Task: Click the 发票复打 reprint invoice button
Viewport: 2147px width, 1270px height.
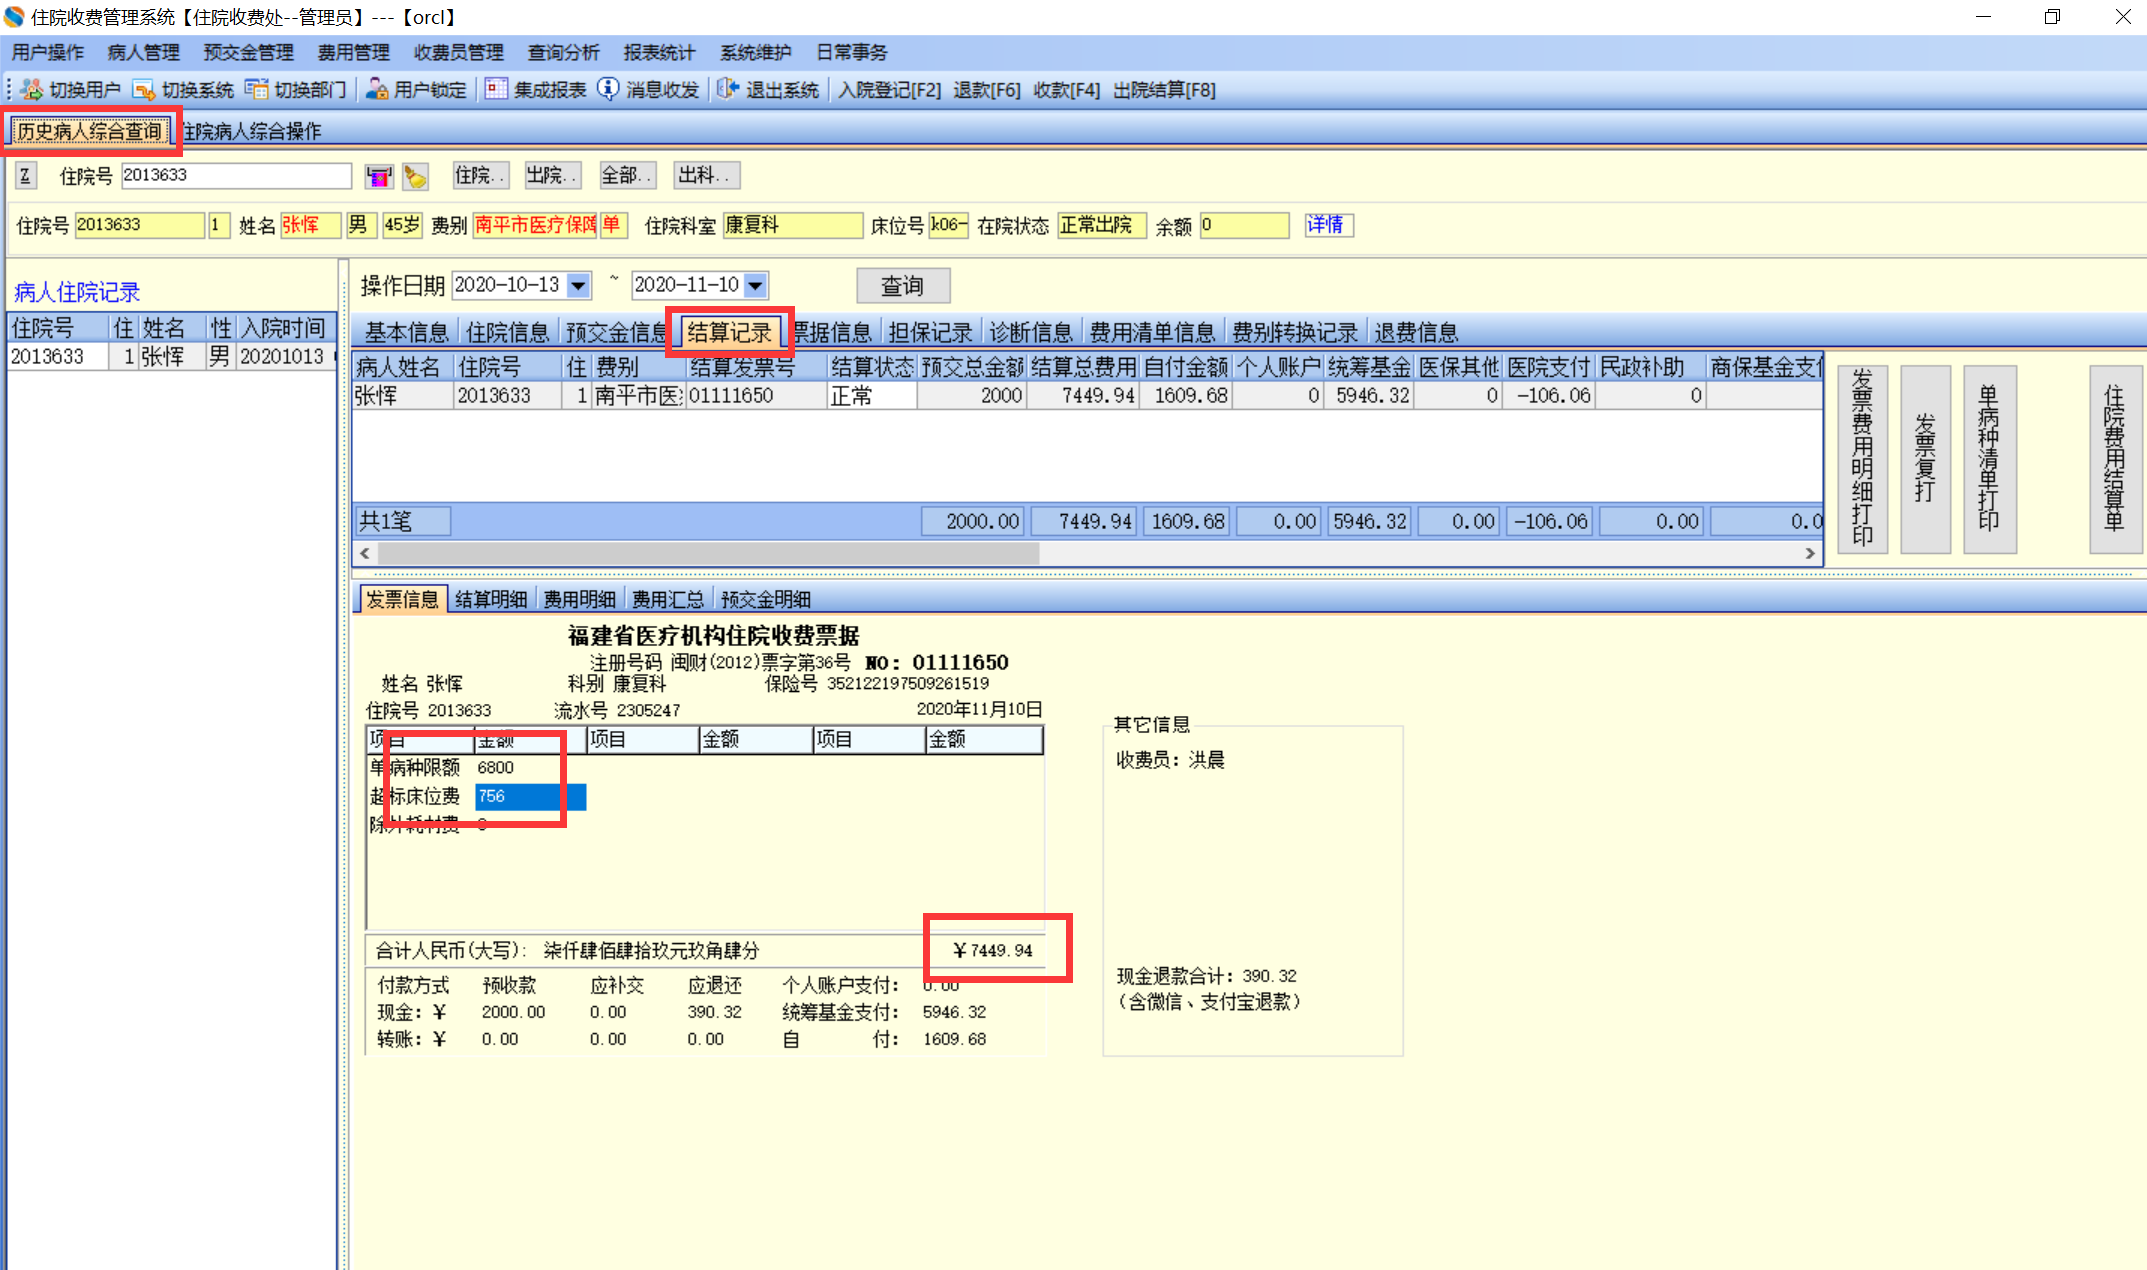Action: click(1925, 458)
